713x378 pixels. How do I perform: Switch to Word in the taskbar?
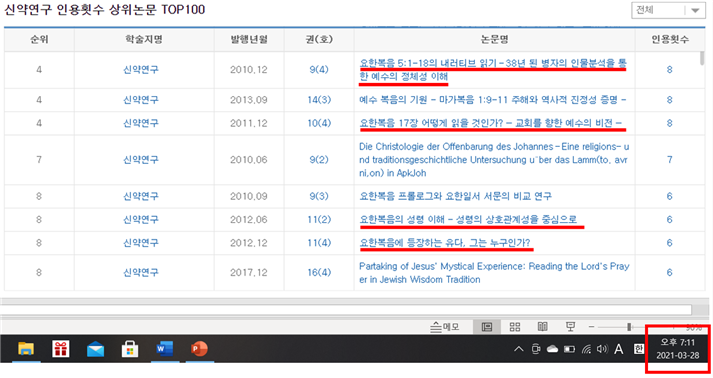point(165,349)
